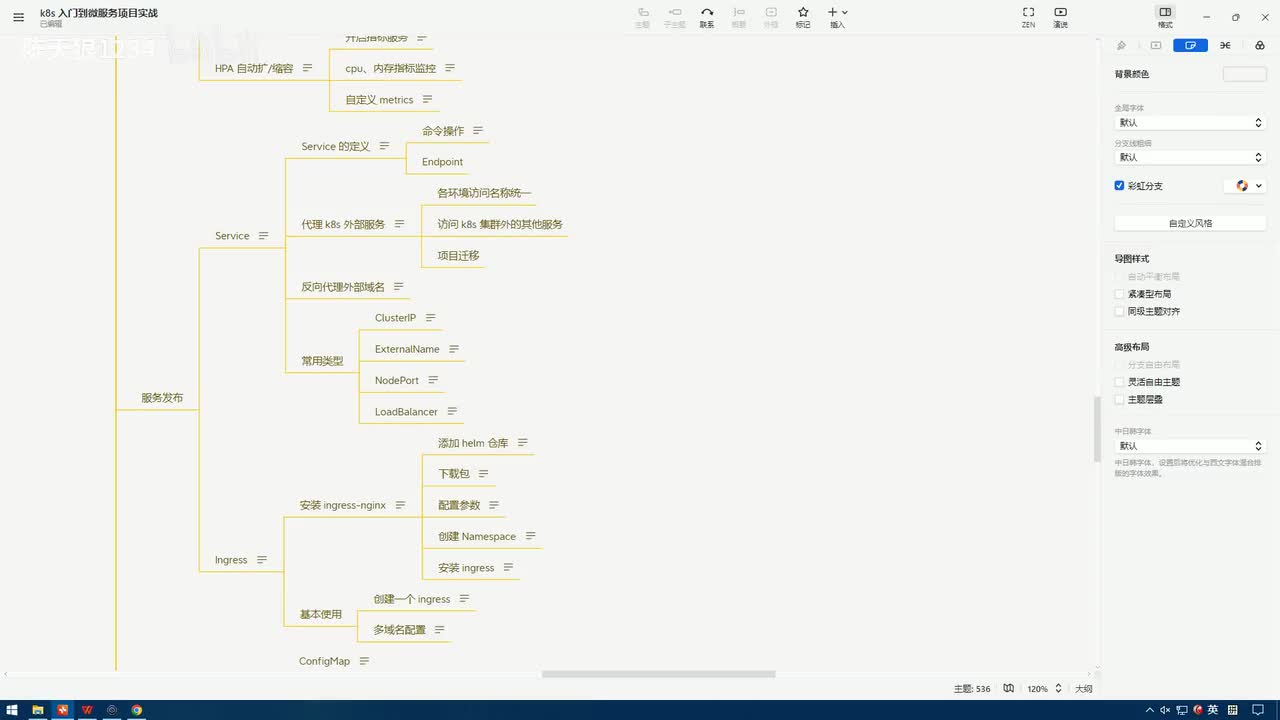Enable 主题层叠 topic overlap
The height and width of the screenshot is (720, 1280).
(x=1120, y=399)
